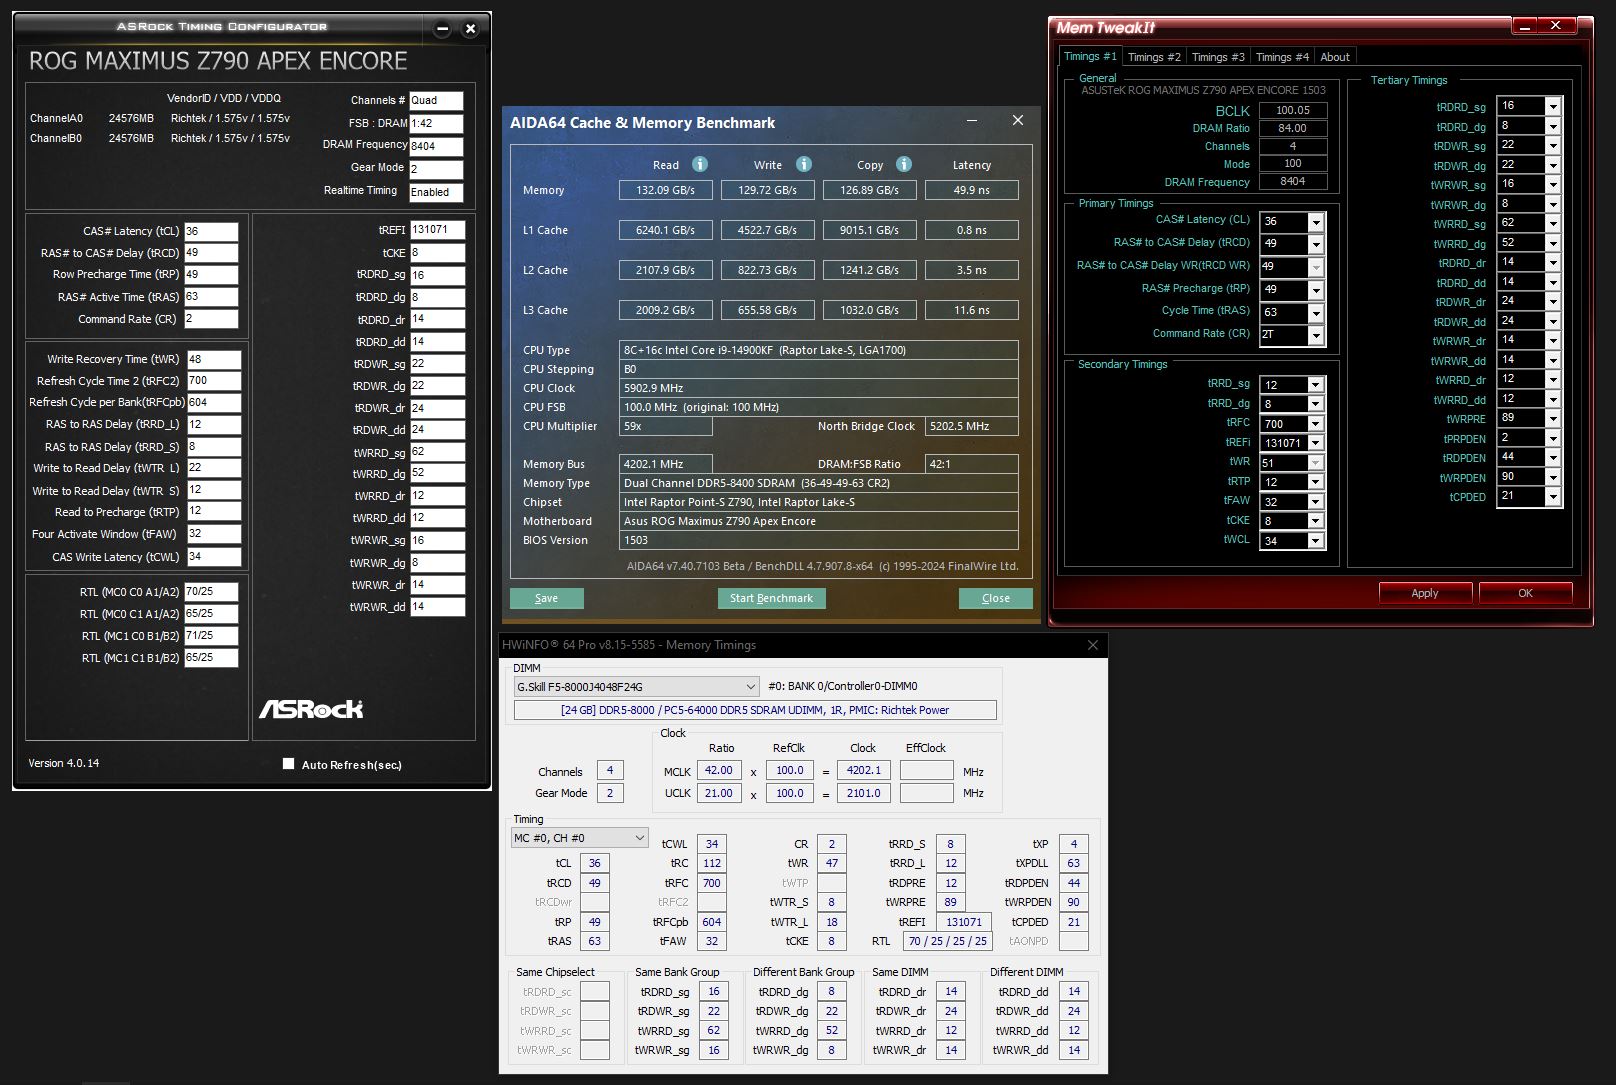Open the tCPDED dropdown in Tertiary Timings
Screen dimensions: 1616x1085
(1553, 497)
